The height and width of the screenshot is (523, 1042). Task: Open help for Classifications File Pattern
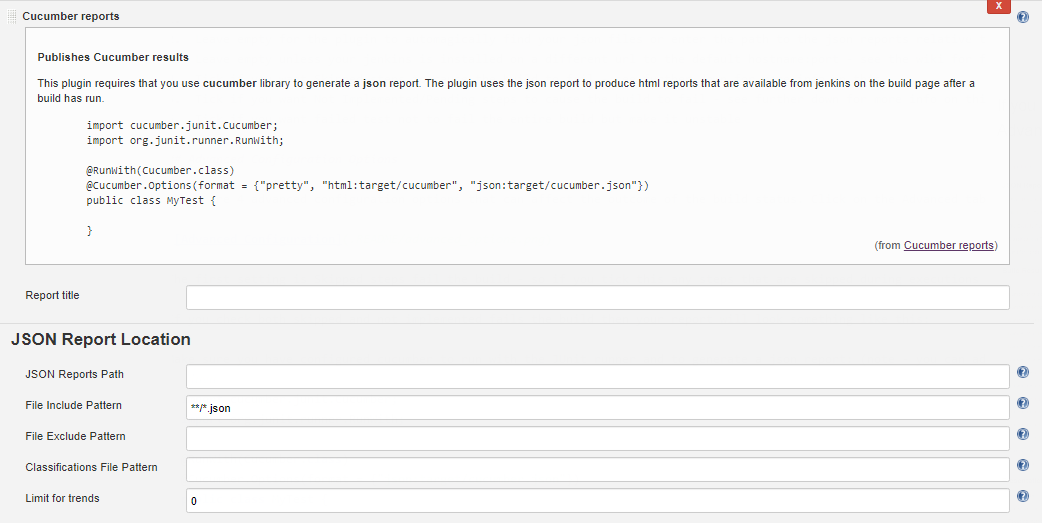click(1023, 465)
